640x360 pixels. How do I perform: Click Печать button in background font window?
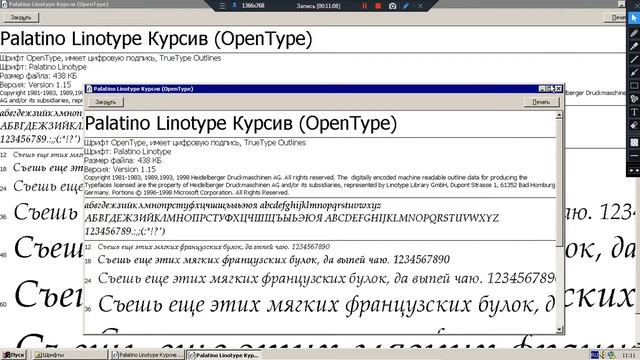[x=616, y=18]
